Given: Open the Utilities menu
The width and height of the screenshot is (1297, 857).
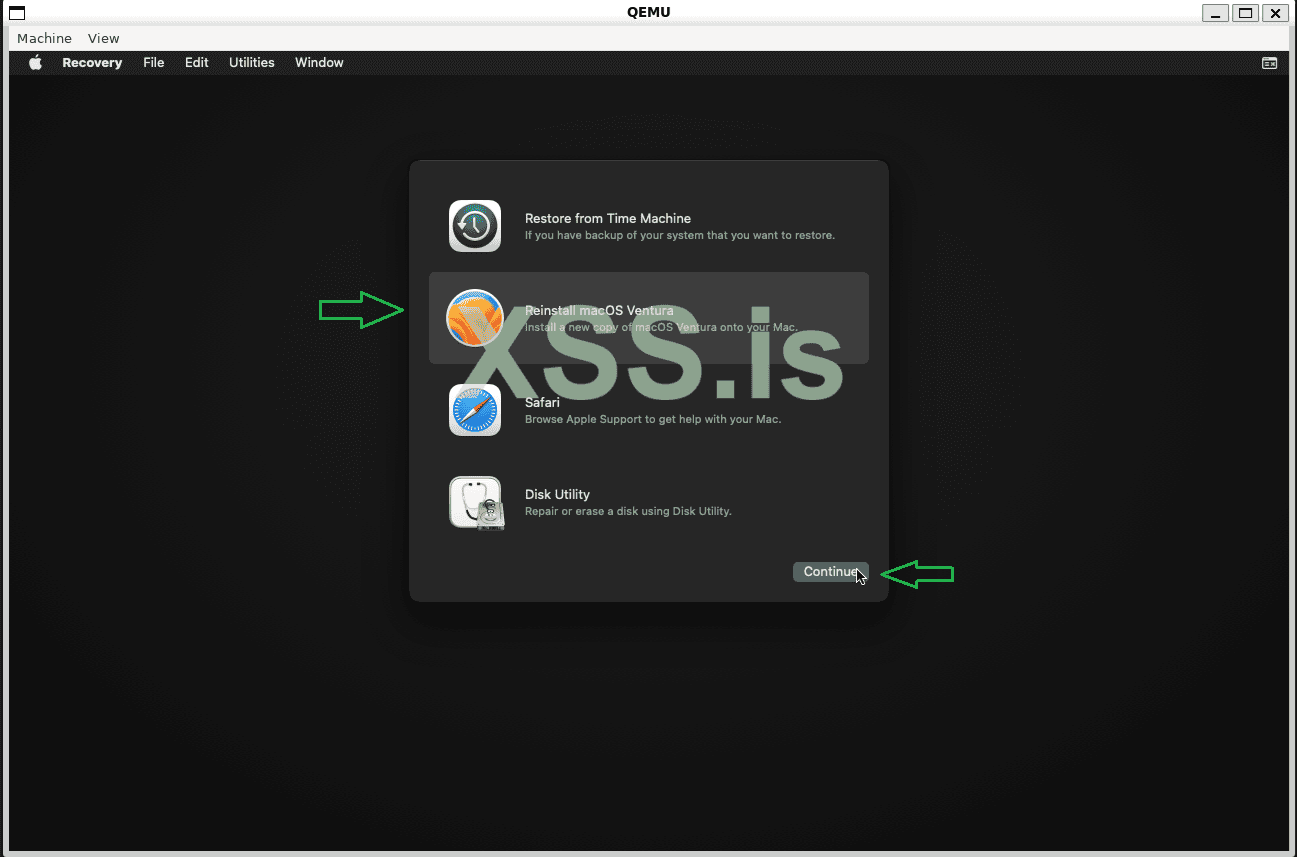Looking at the screenshot, I should coord(252,62).
